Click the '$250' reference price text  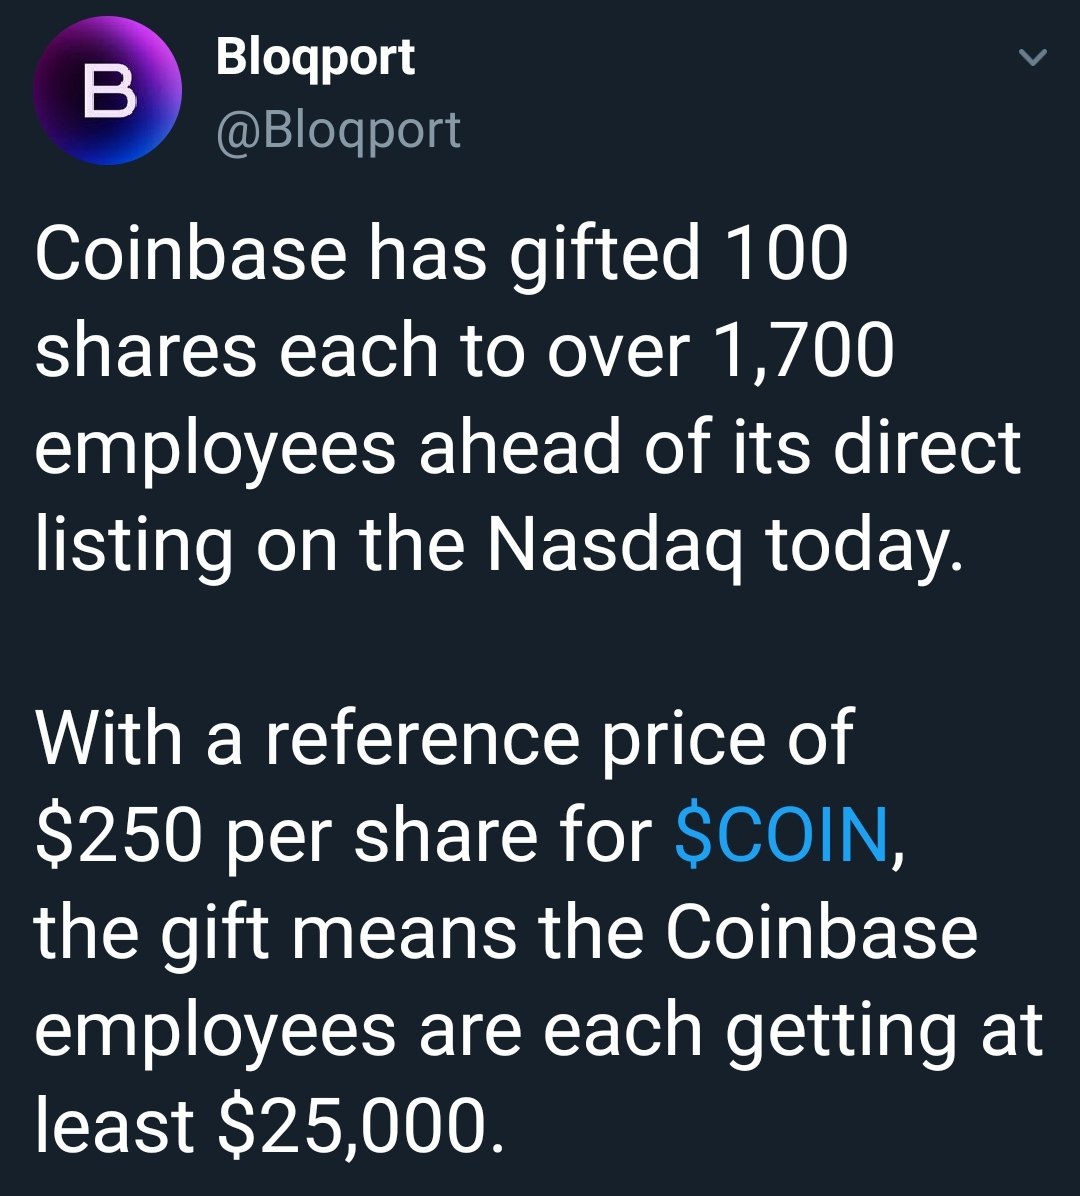pyautogui.click(x=119, y=835)
